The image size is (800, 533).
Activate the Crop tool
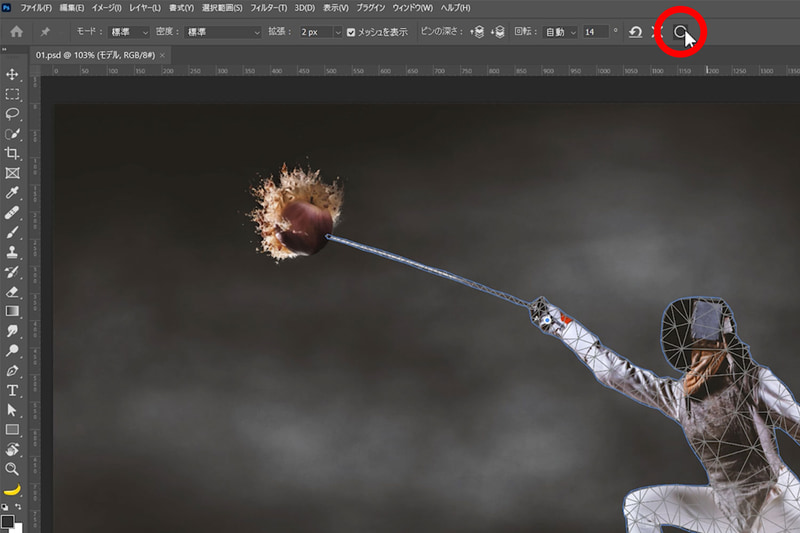[12, 153]
